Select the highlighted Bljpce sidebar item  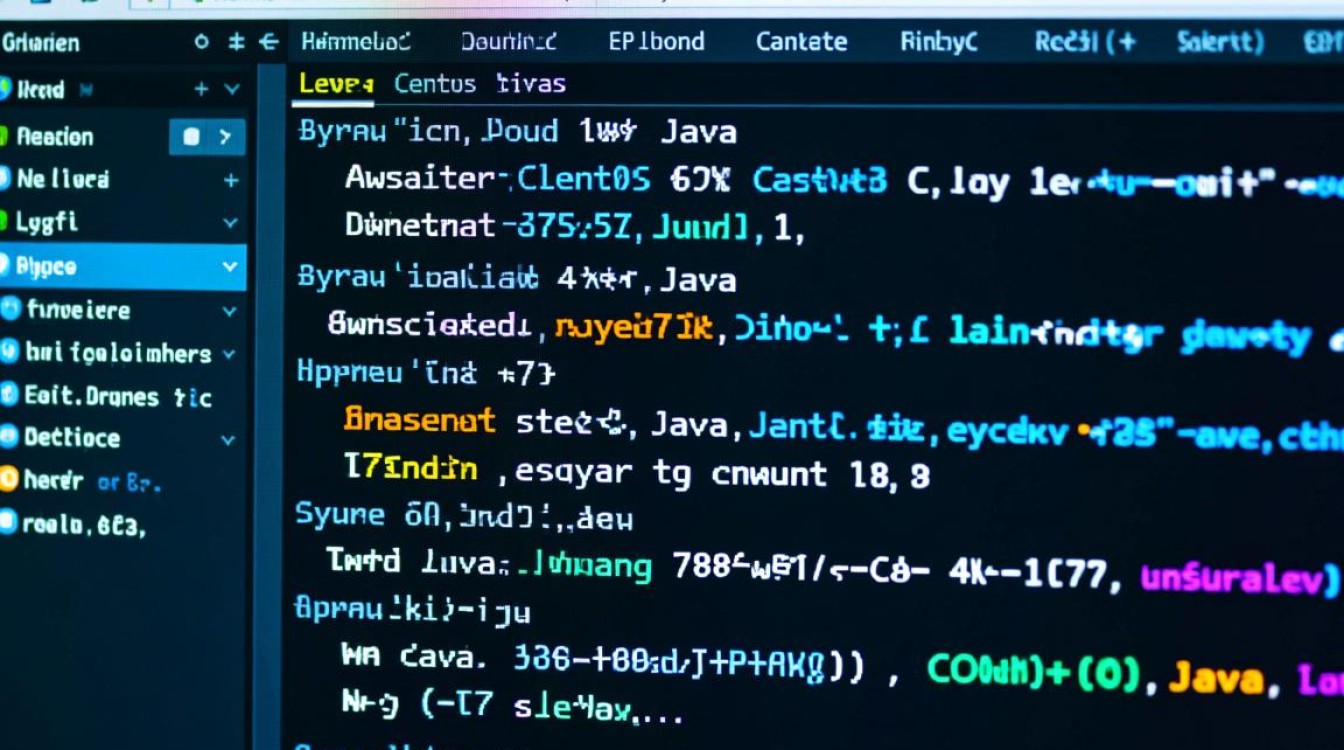click(x=123, y=267)
